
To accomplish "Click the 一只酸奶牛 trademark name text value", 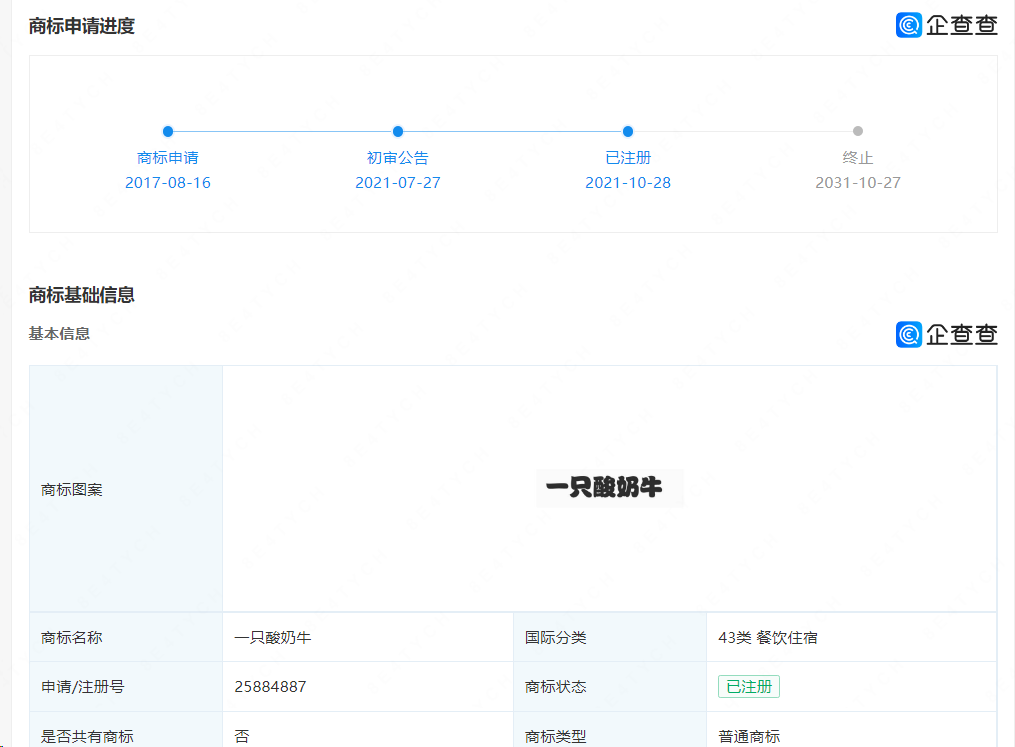I will pyautogui.click(x=272, y=637).
